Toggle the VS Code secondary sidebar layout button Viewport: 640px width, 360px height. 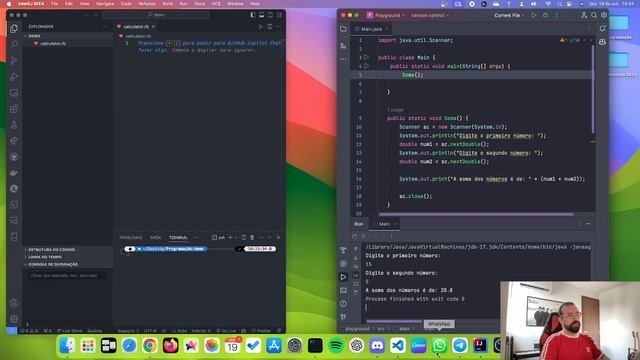pos(270,15)
